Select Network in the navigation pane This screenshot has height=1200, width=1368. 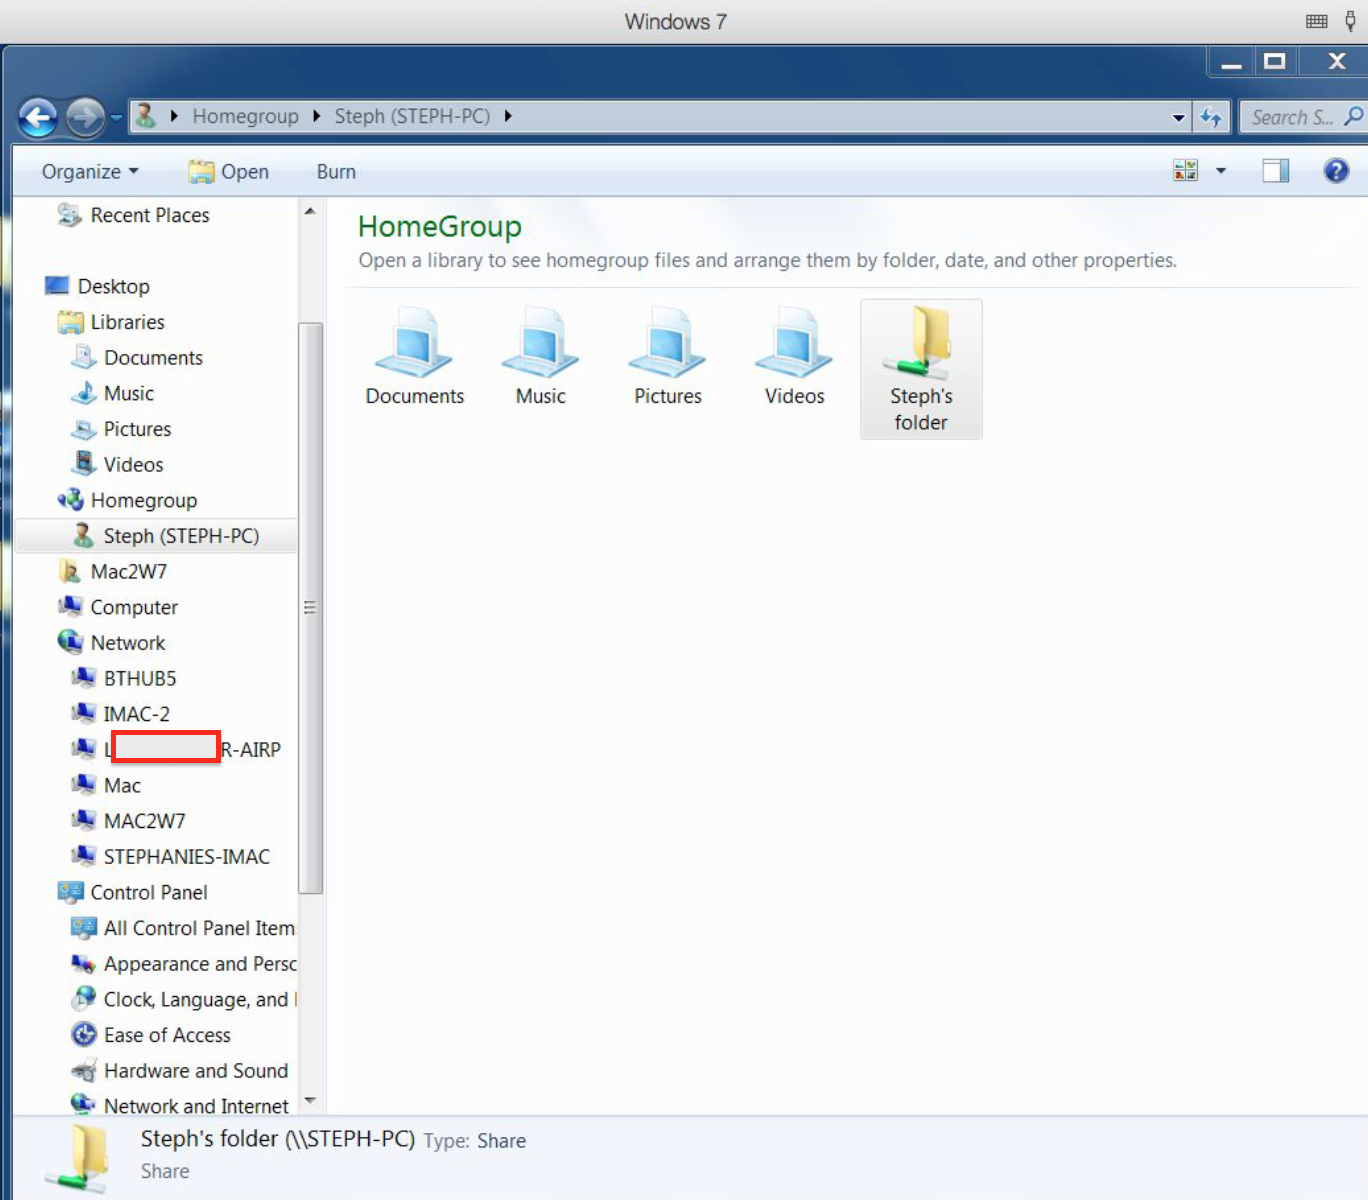111,643
